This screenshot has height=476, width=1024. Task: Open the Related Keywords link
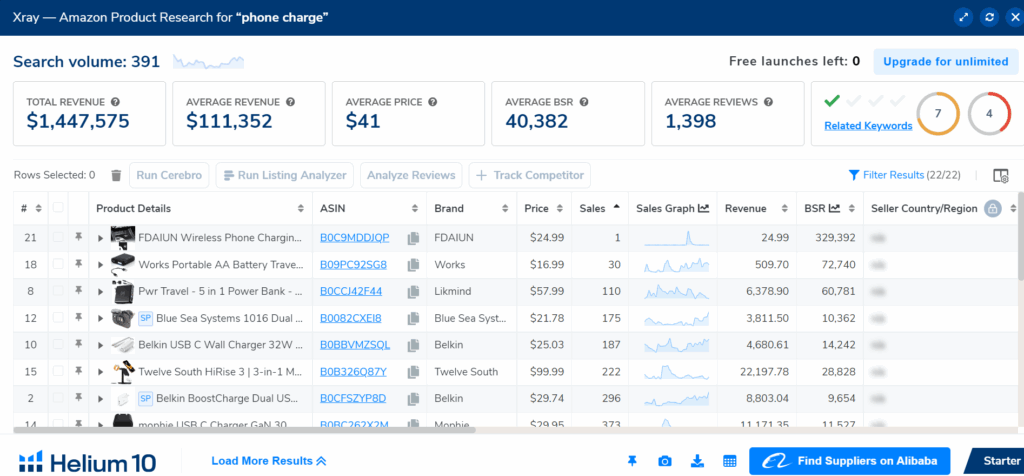[868, 125]
